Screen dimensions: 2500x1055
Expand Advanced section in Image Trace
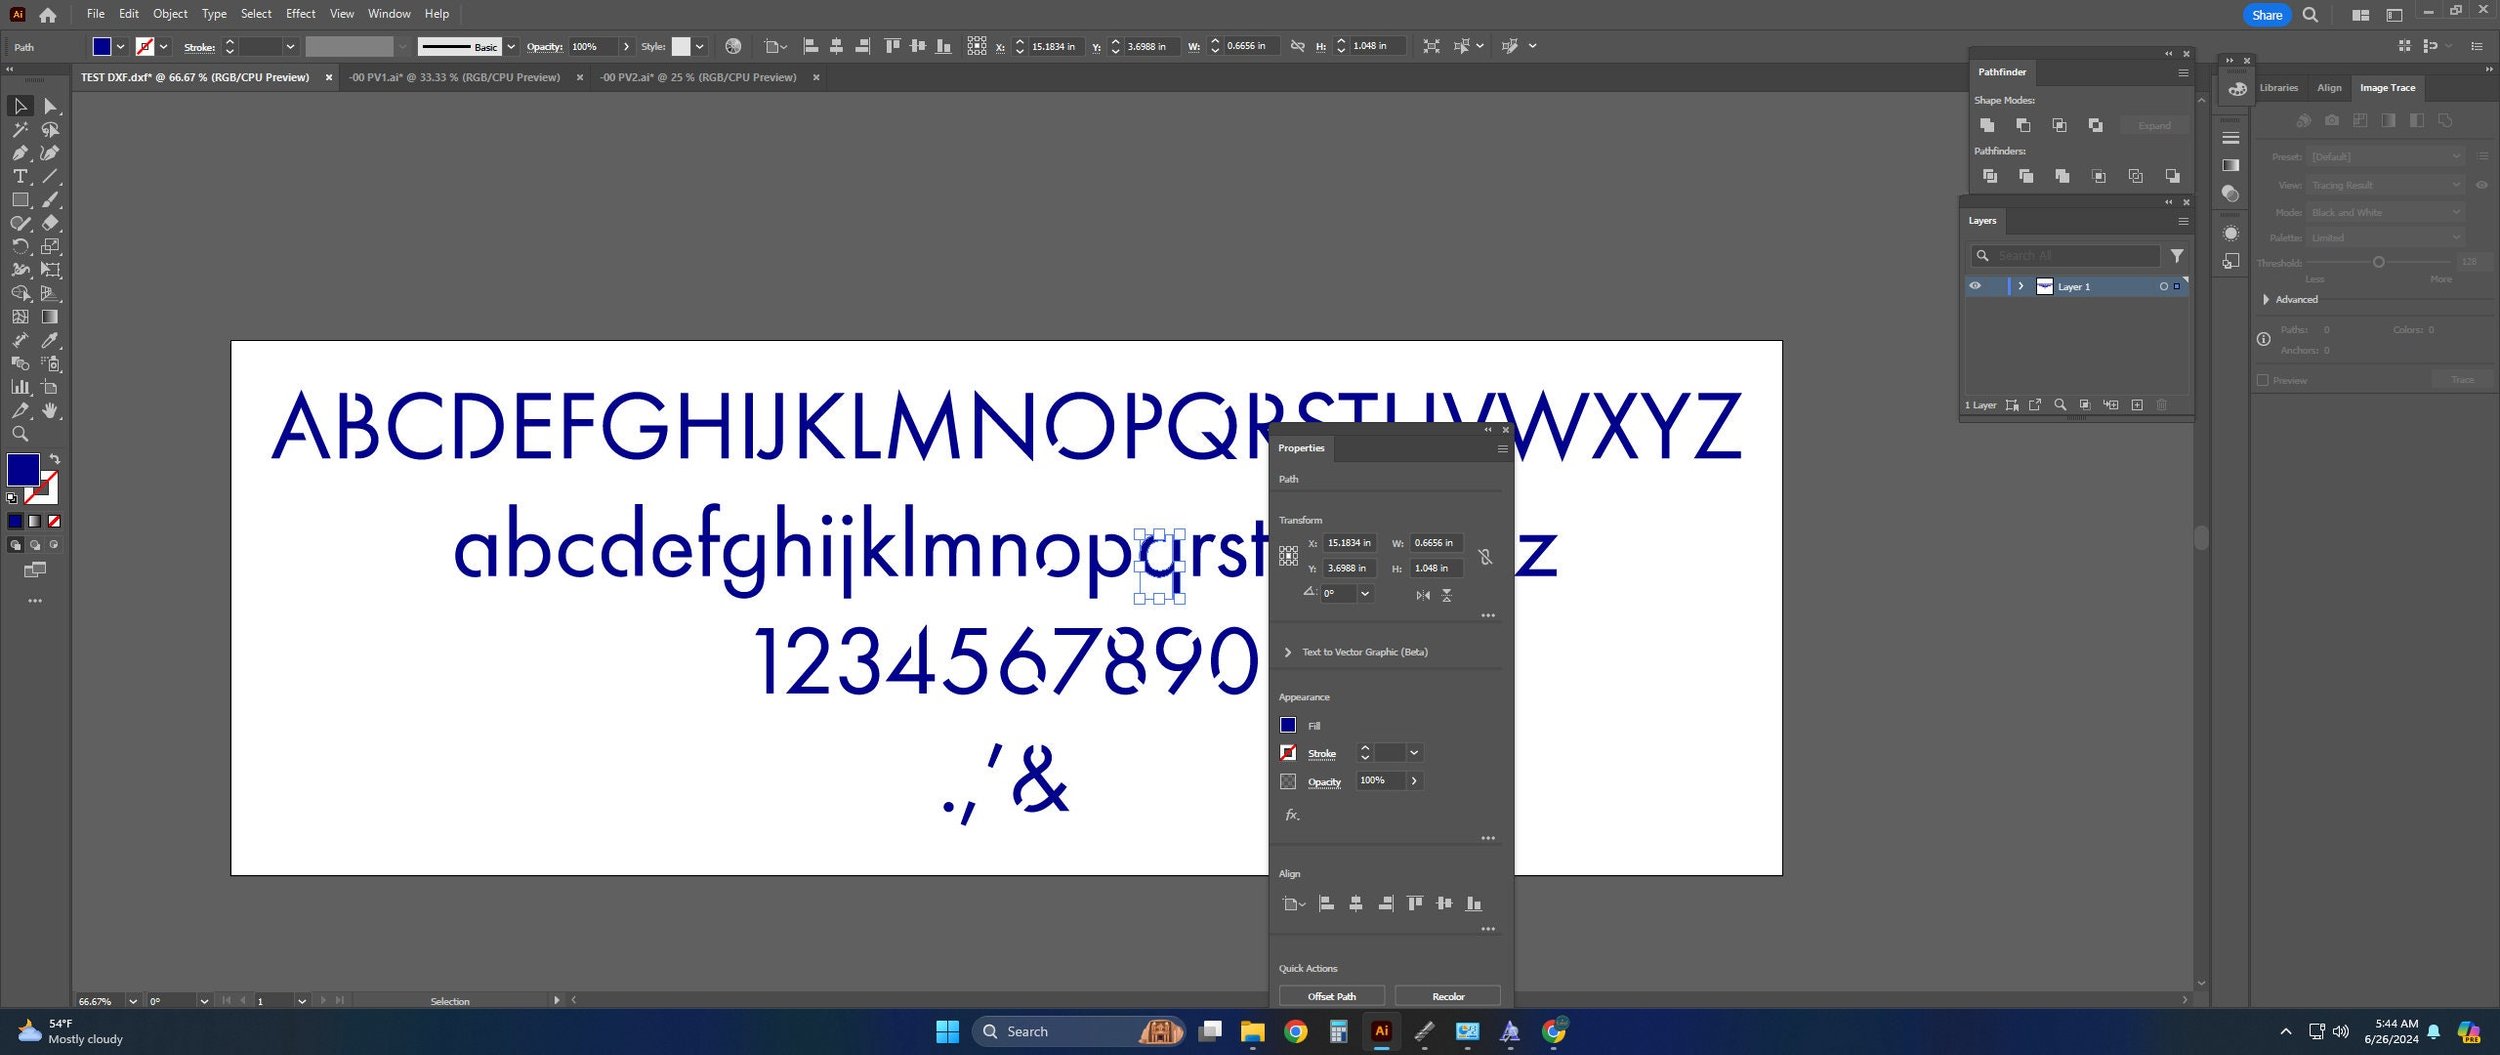click(x=2266, y=300)
